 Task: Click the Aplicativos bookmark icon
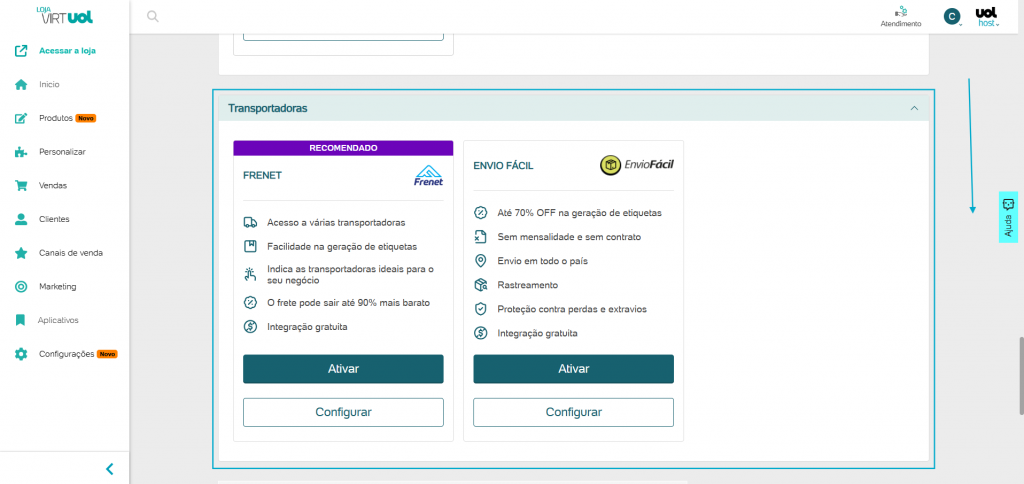[21, 320]
